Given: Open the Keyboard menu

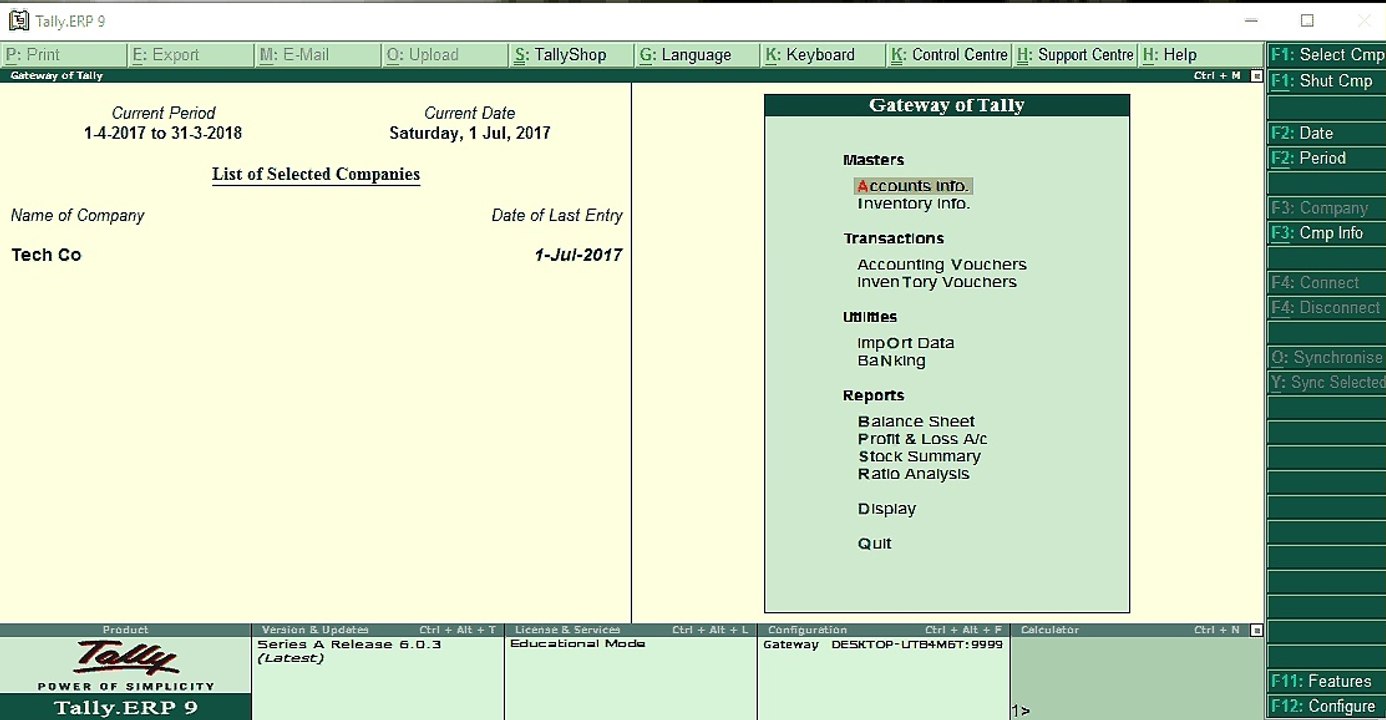Looking at the screenshot, I should pyautogui.click(x=823, y=55).
